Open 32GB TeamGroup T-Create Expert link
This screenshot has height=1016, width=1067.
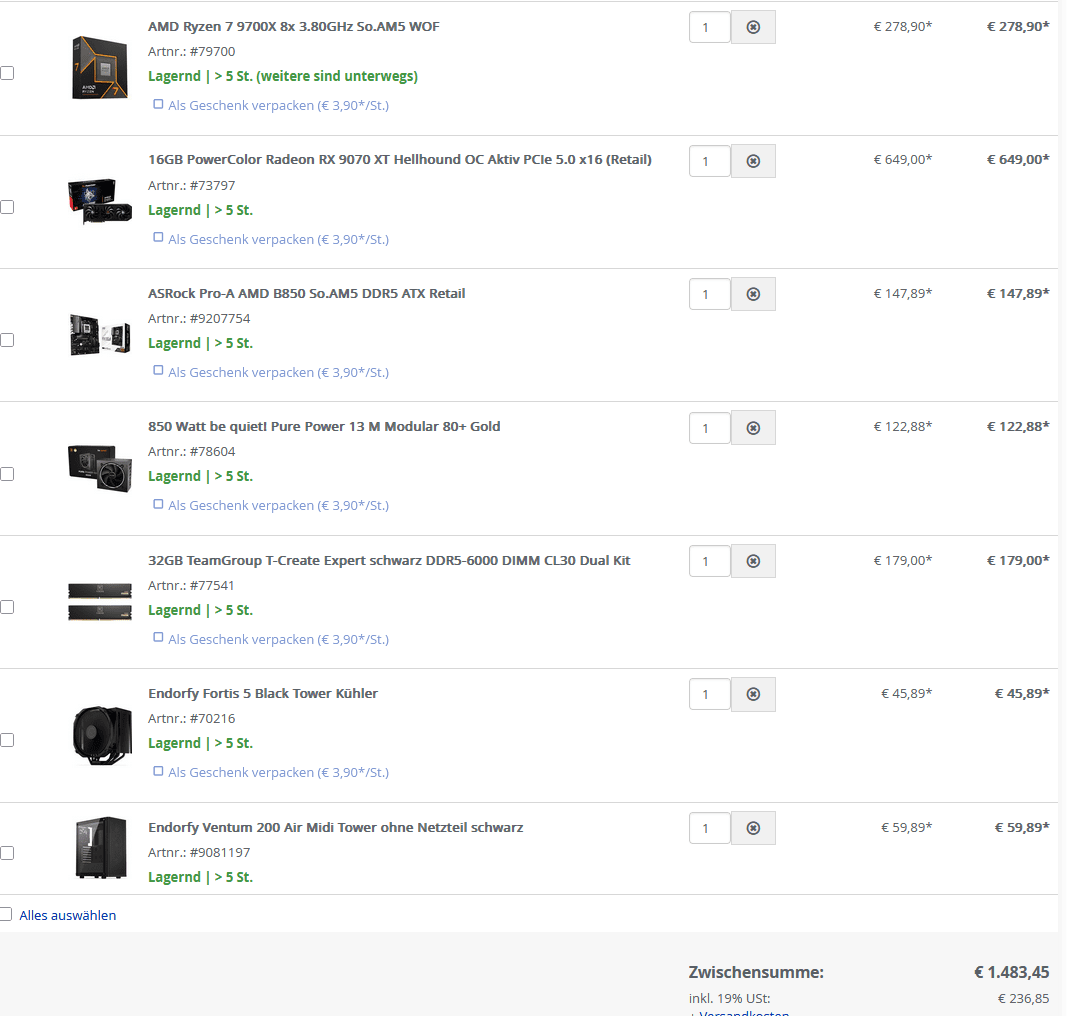tap(389, 561)
